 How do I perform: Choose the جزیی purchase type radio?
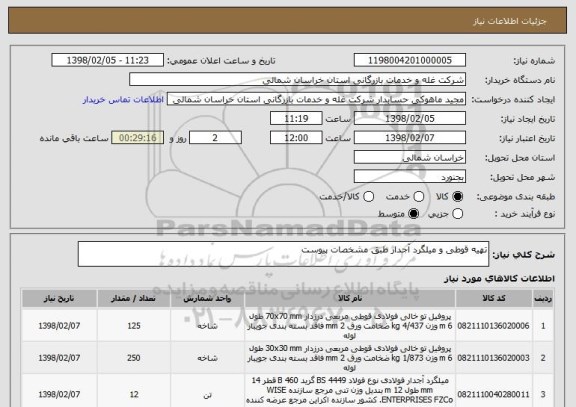[457, 213]
